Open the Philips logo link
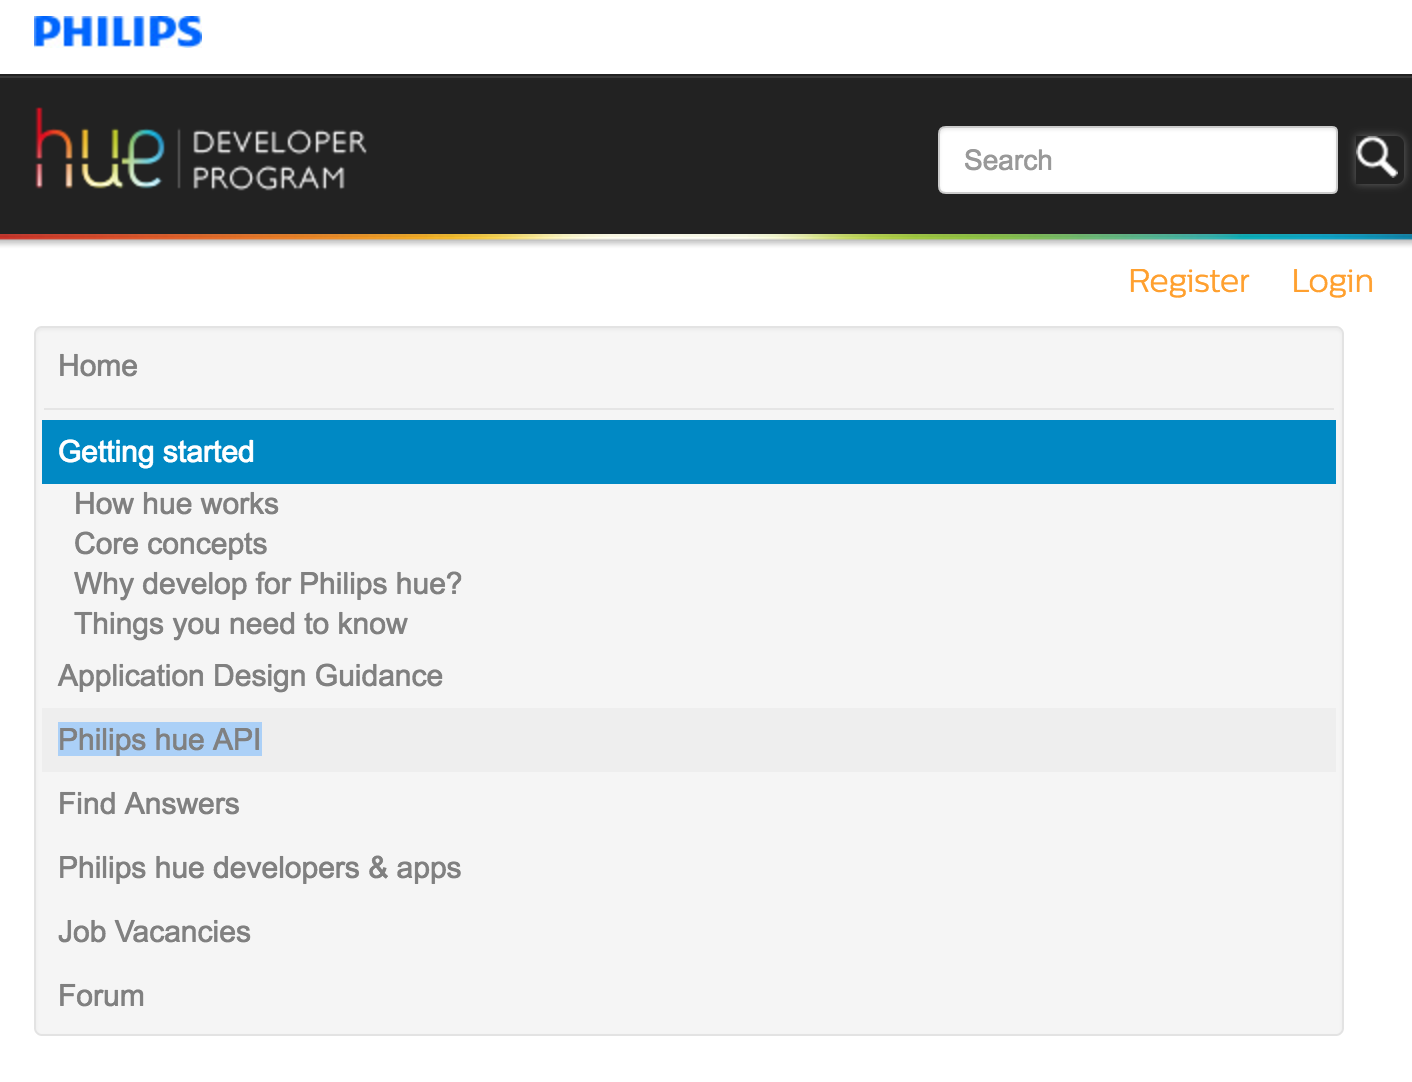The height and width of the screenshot is (1082, 1412). click(118, 32)
